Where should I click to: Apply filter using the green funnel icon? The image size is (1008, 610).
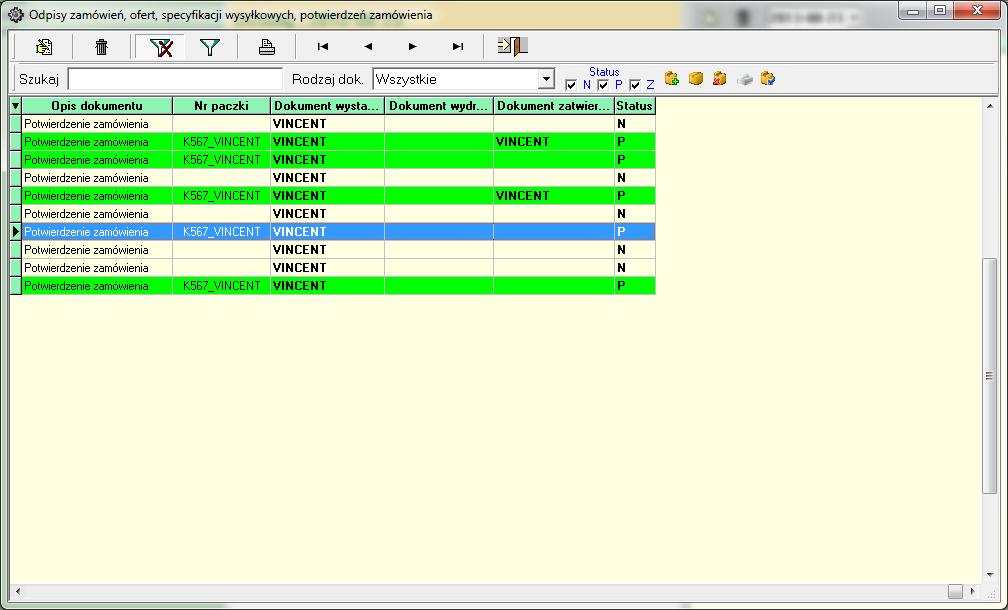point(210,46)
